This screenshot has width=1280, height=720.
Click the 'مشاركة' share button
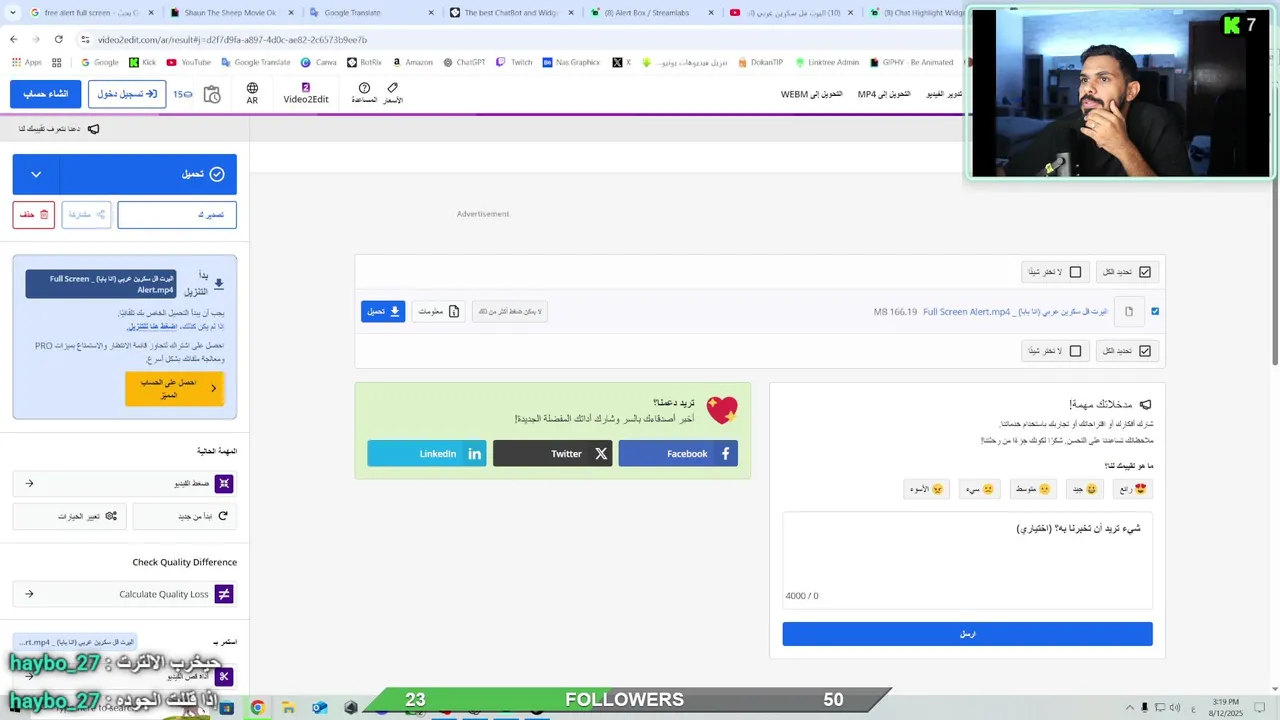86,214
